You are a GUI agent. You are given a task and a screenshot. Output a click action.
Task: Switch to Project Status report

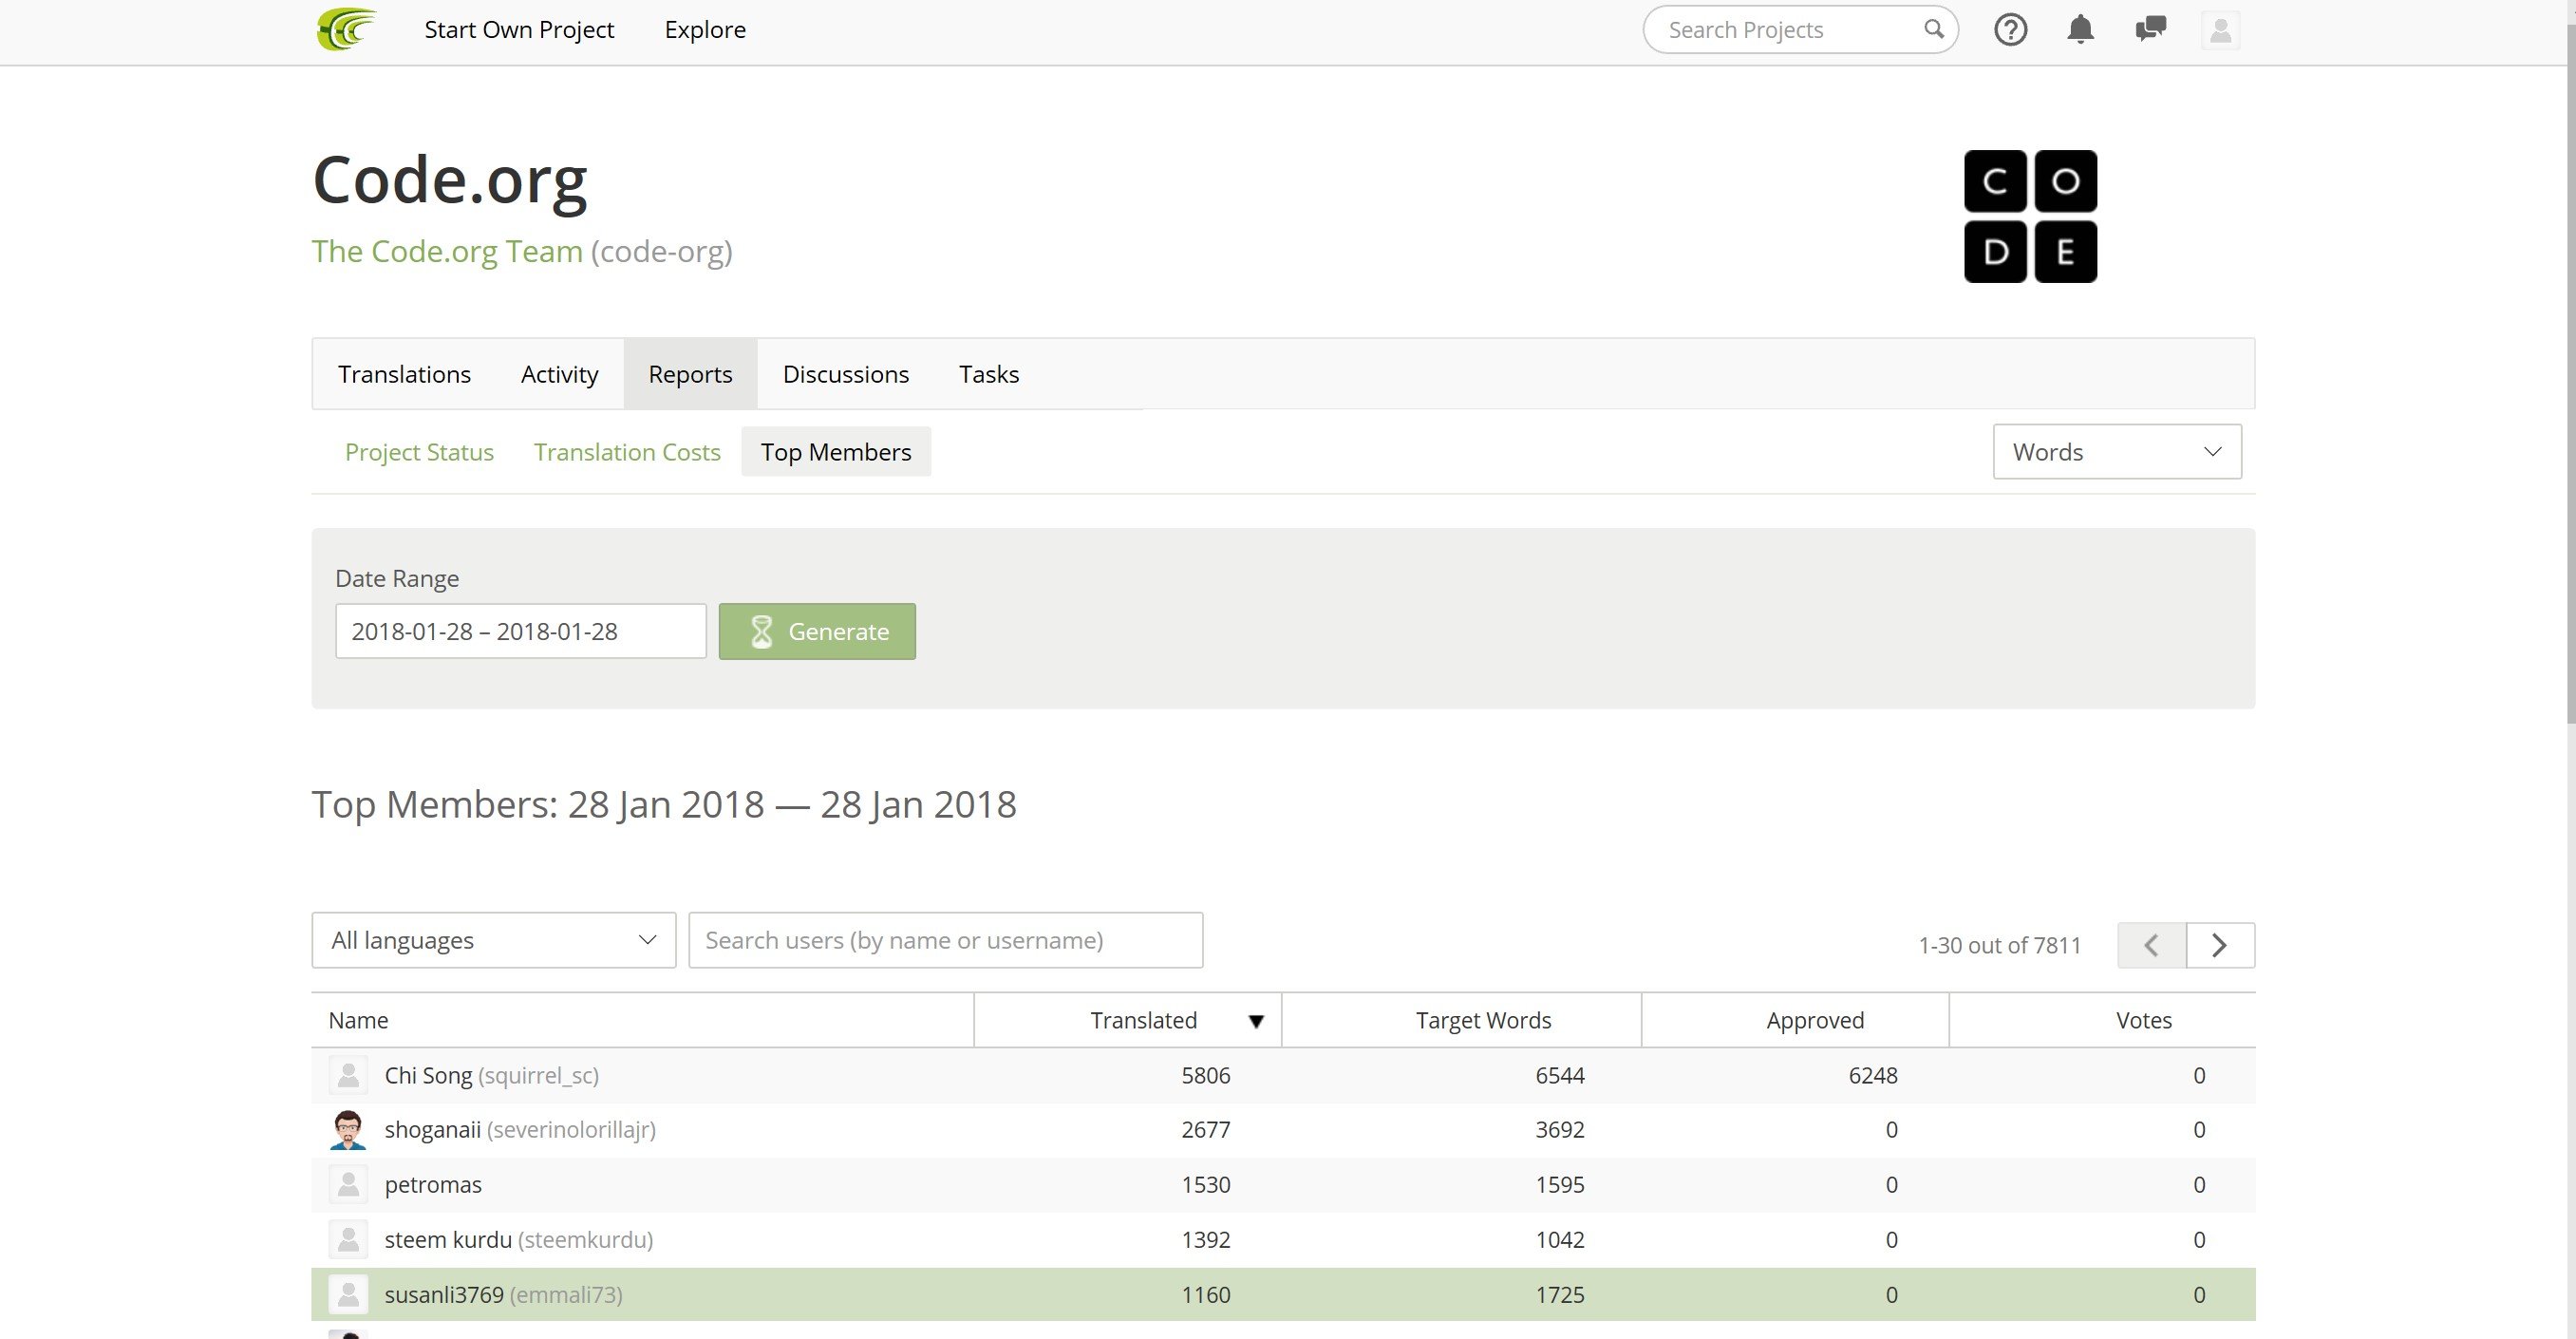419,452
